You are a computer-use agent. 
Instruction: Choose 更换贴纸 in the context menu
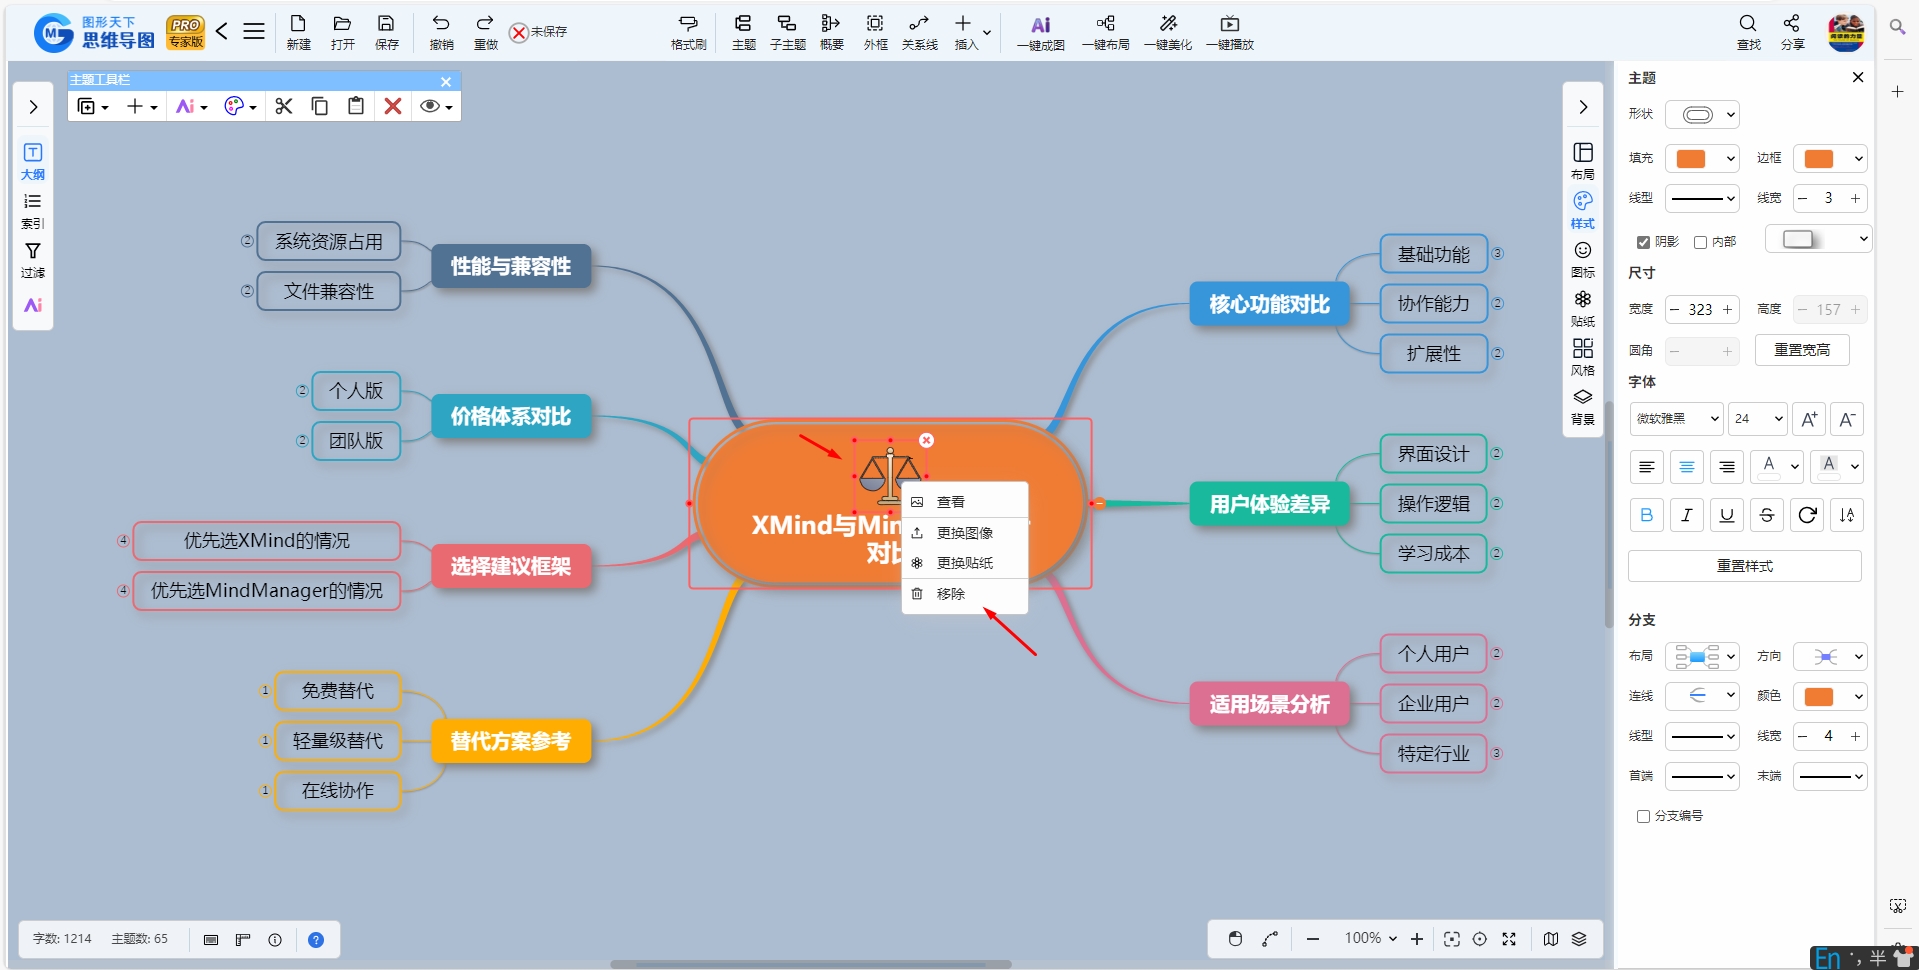click(x=965, y=563)
